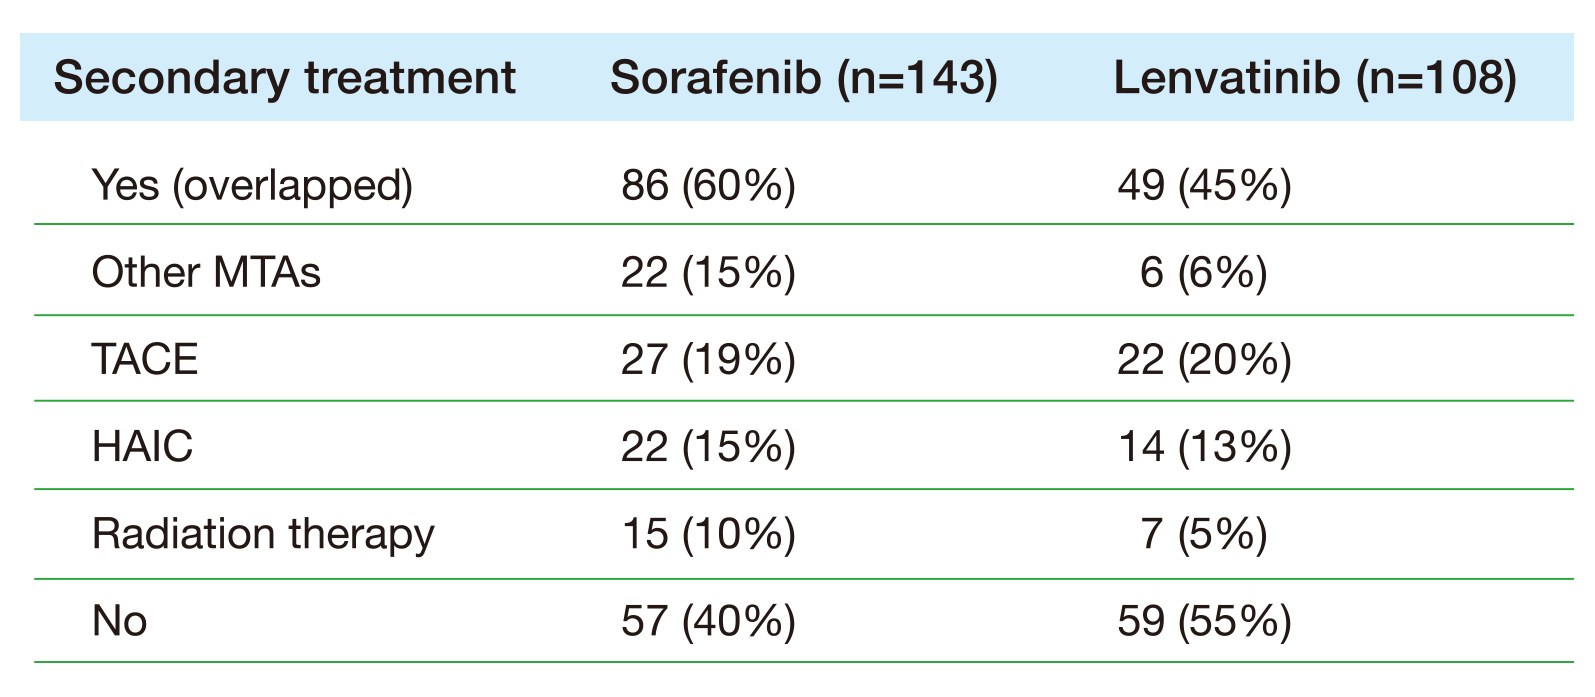Click the Secondary treatment column header
This screenshot has width=1595, height=697.
pyautogui.click(x=285, y=78)
